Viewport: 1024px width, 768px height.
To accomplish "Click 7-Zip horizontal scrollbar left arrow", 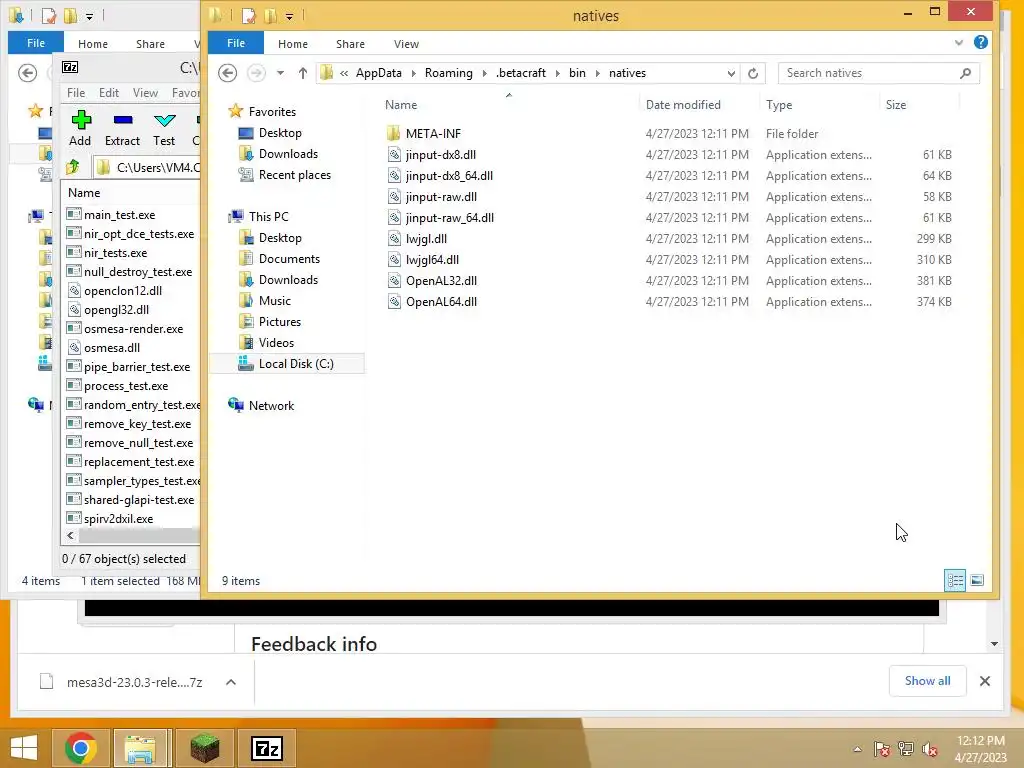I will (71, 536).
